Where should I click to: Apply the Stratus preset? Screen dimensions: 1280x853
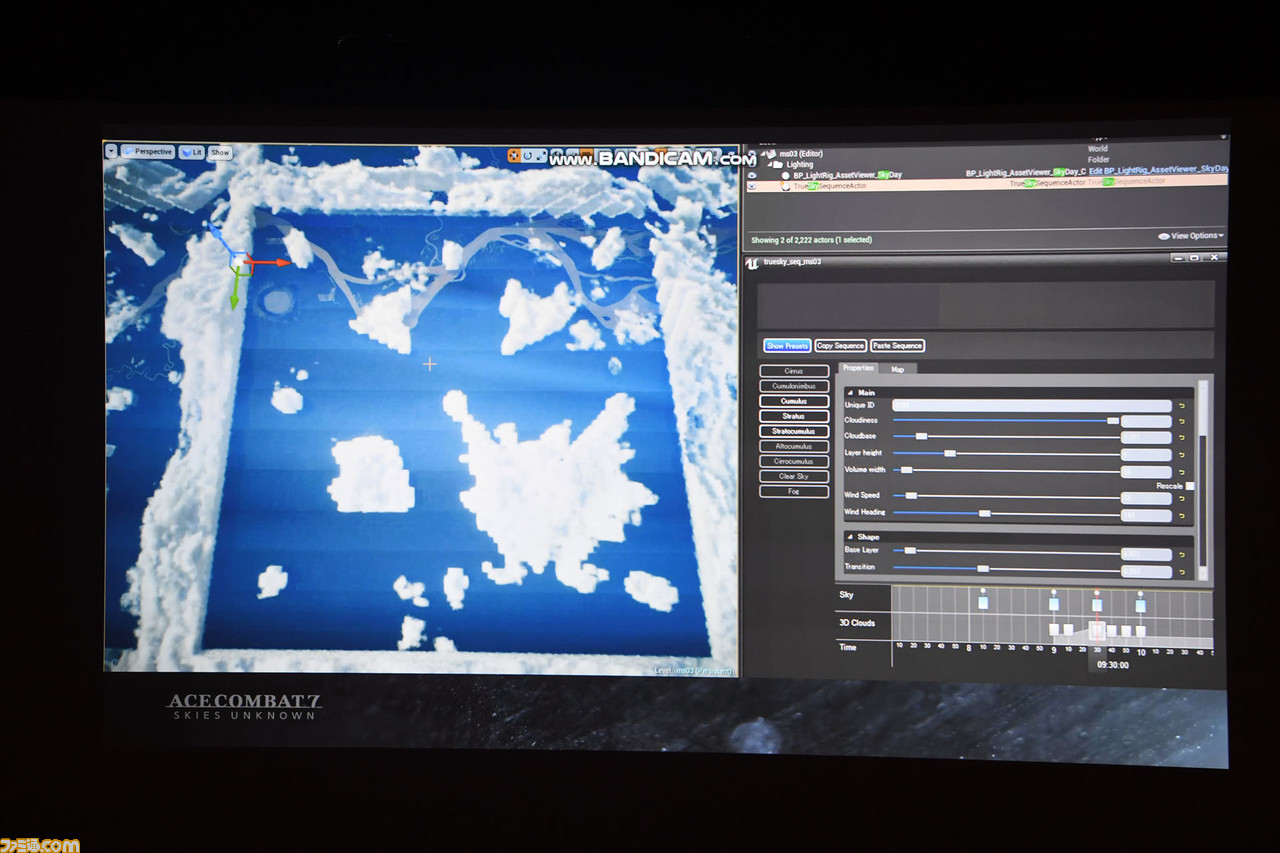pyautogui.click(x=794, y=416)
